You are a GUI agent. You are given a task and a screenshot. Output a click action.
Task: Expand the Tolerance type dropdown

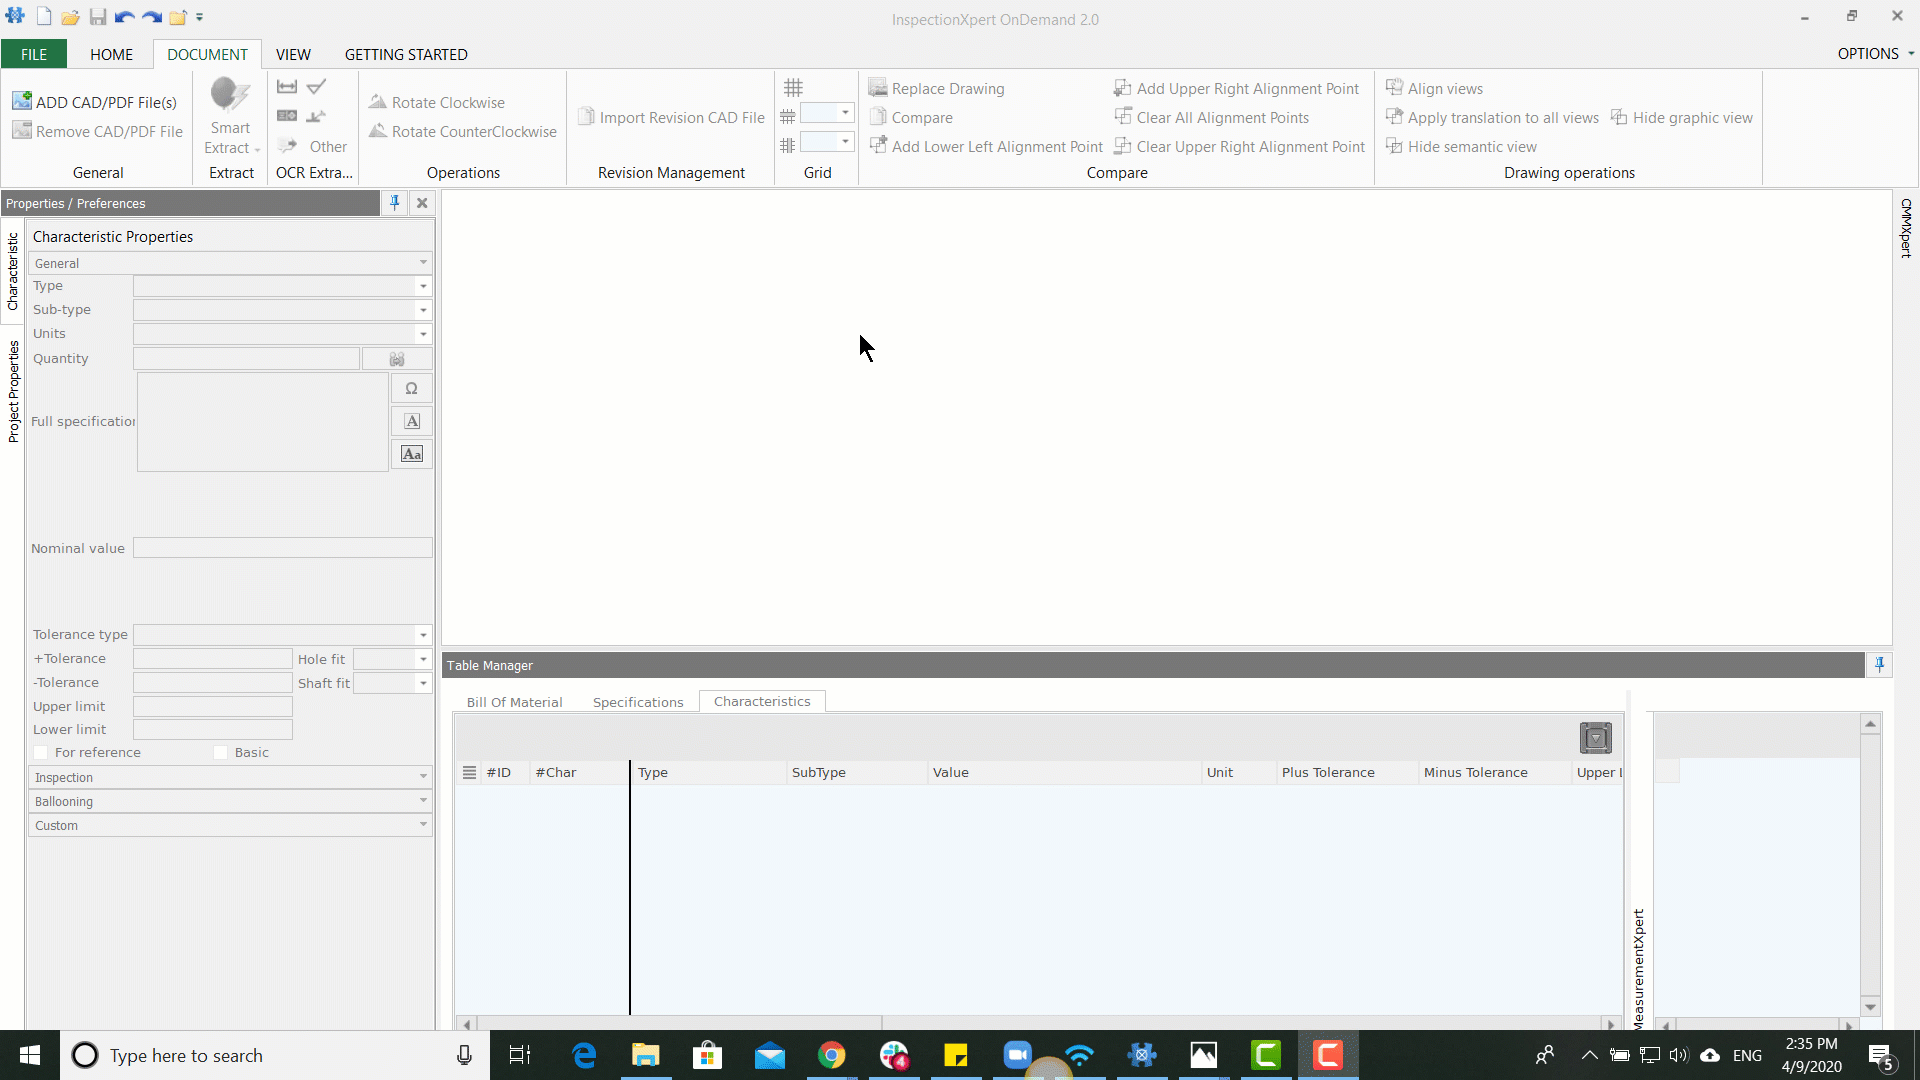tap(422, 634)
